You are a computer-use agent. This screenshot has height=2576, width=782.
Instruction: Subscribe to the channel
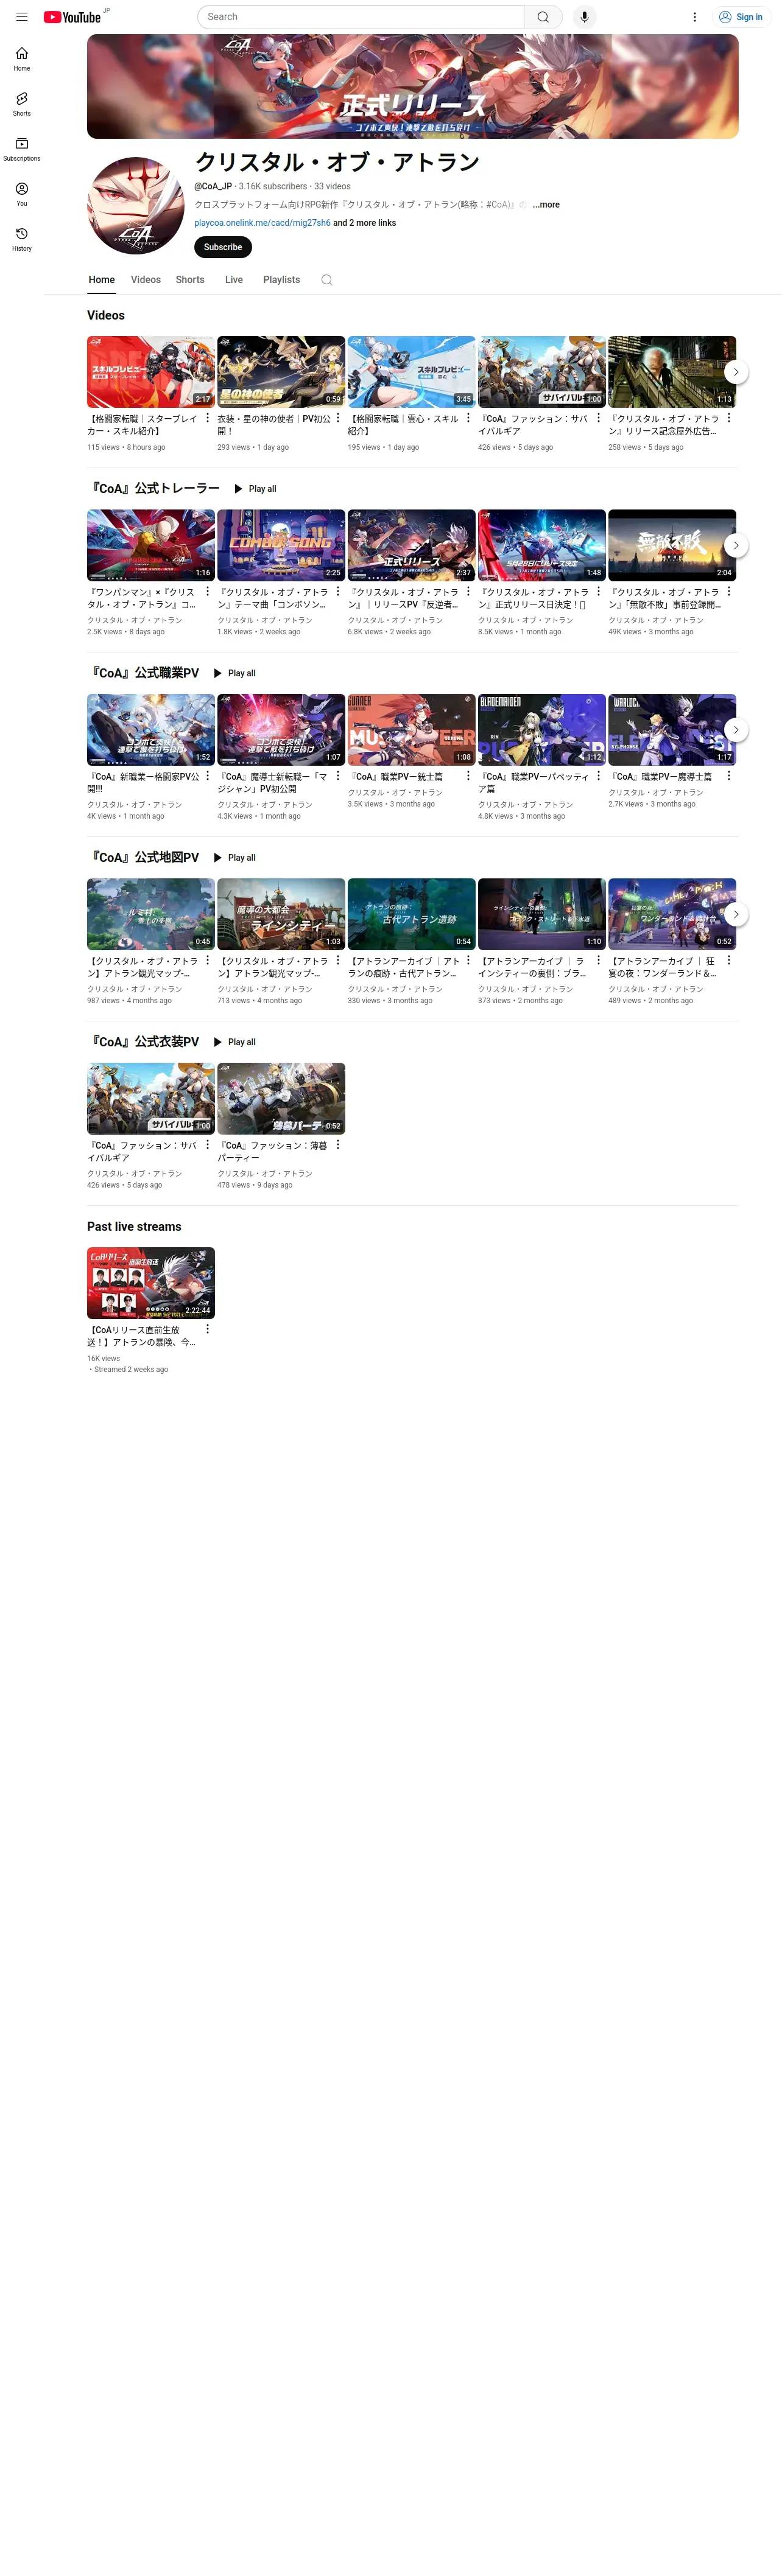point(223,247)
